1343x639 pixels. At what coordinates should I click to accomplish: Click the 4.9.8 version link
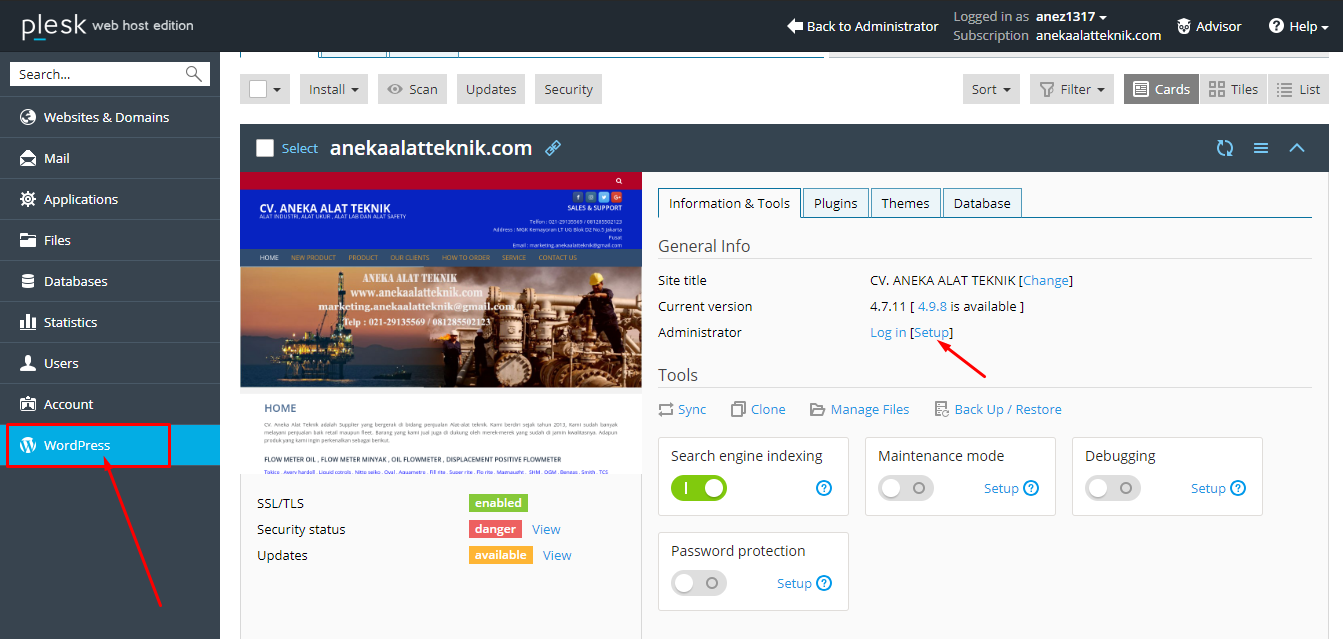[934, 306]
